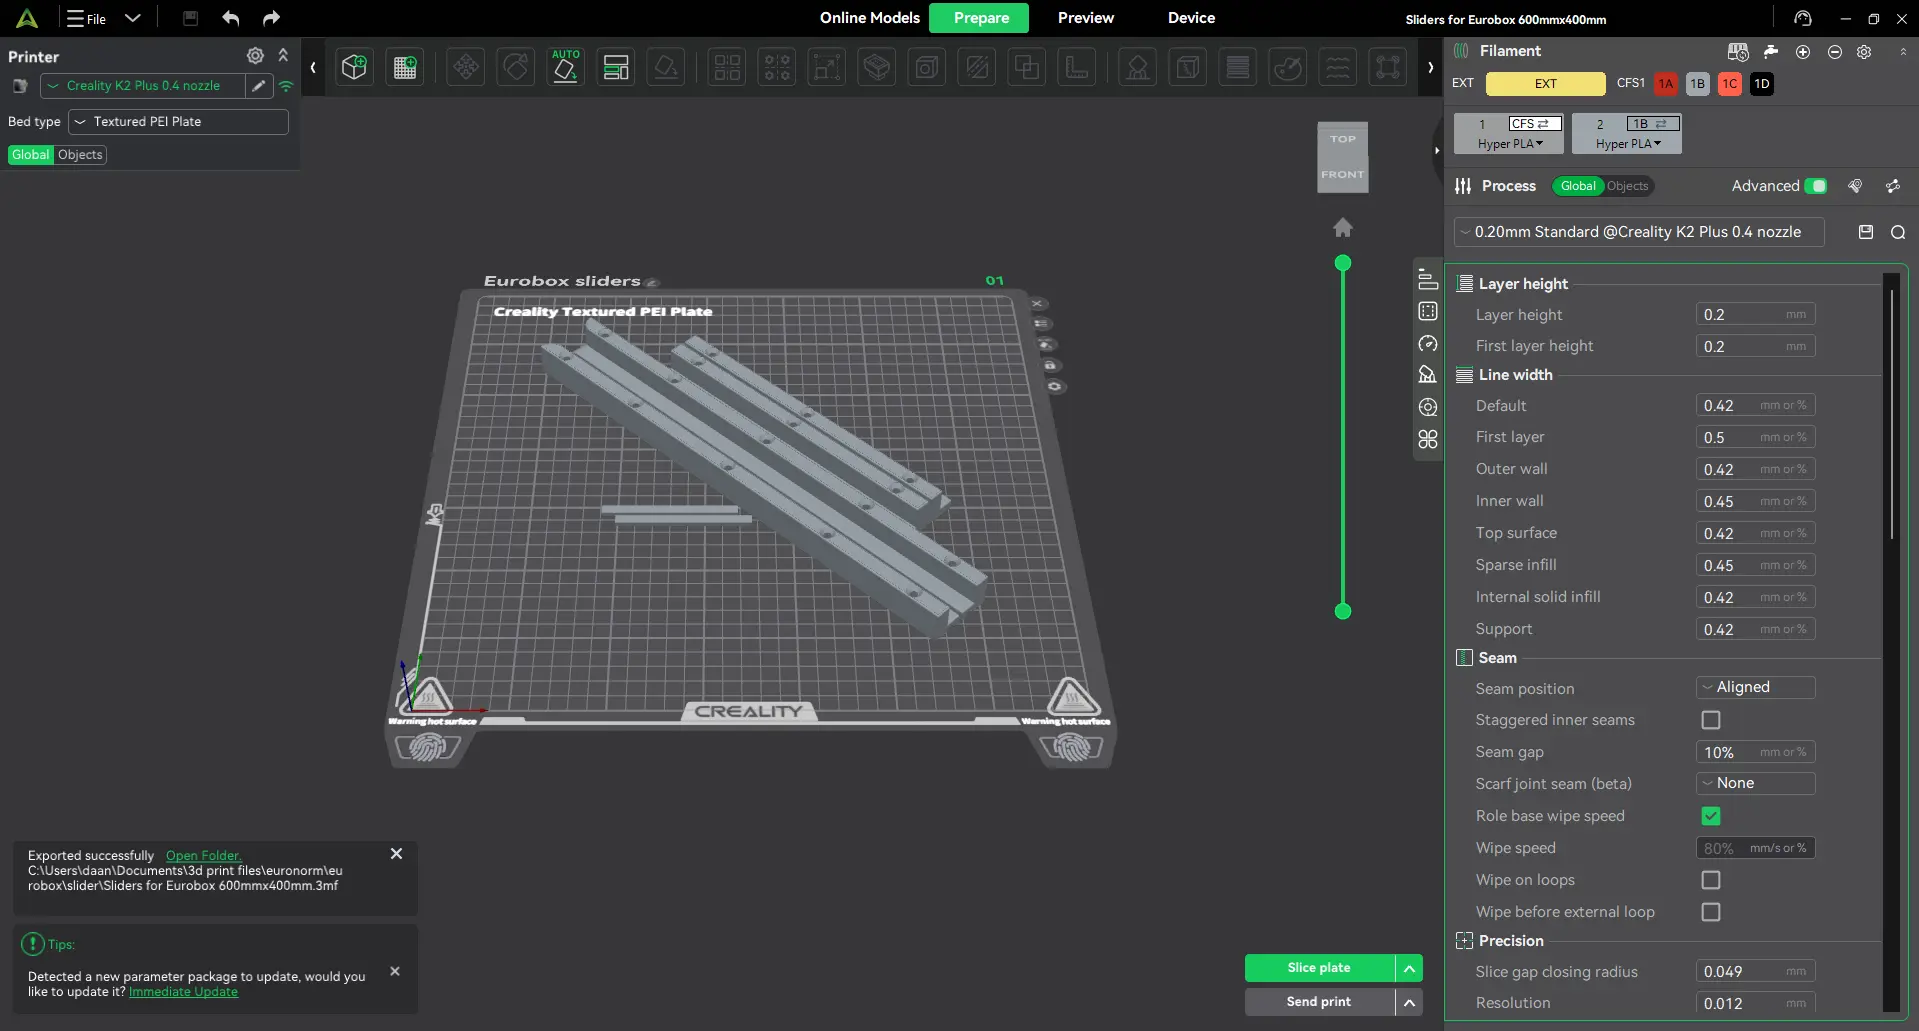Open Filament settings gear
The width and height of the screenshot is (1919, 1031).
pos(1864,52)
